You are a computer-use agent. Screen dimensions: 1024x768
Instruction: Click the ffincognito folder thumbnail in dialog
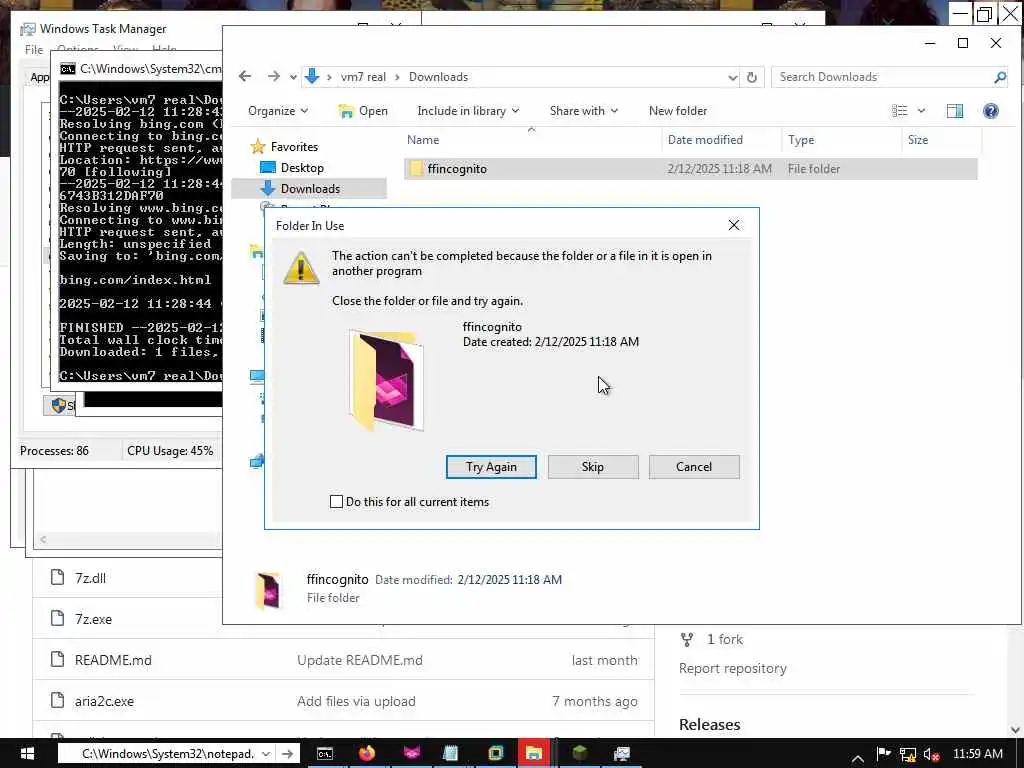[x=387, y=380]
